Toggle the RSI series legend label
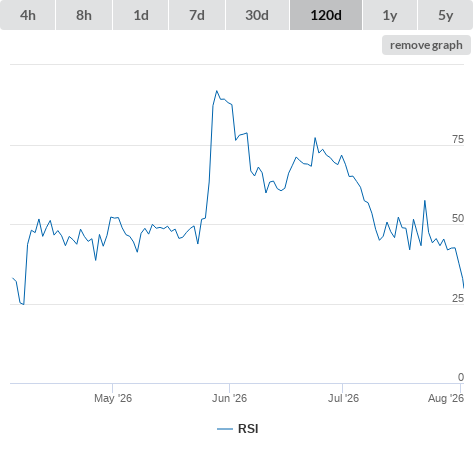 click(248, 429)
